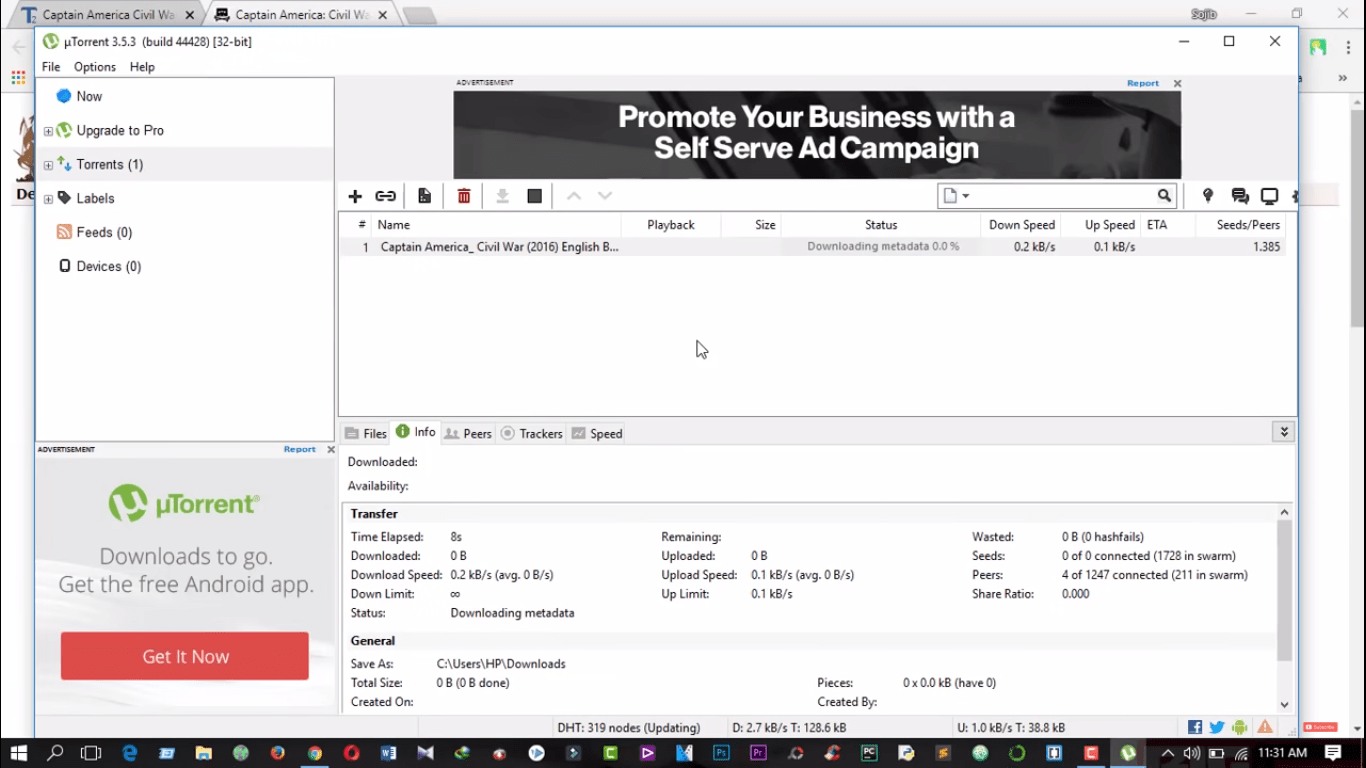The image size is (1366, 768).
Task: Open the Help menu
Action: tap(142, 67)
